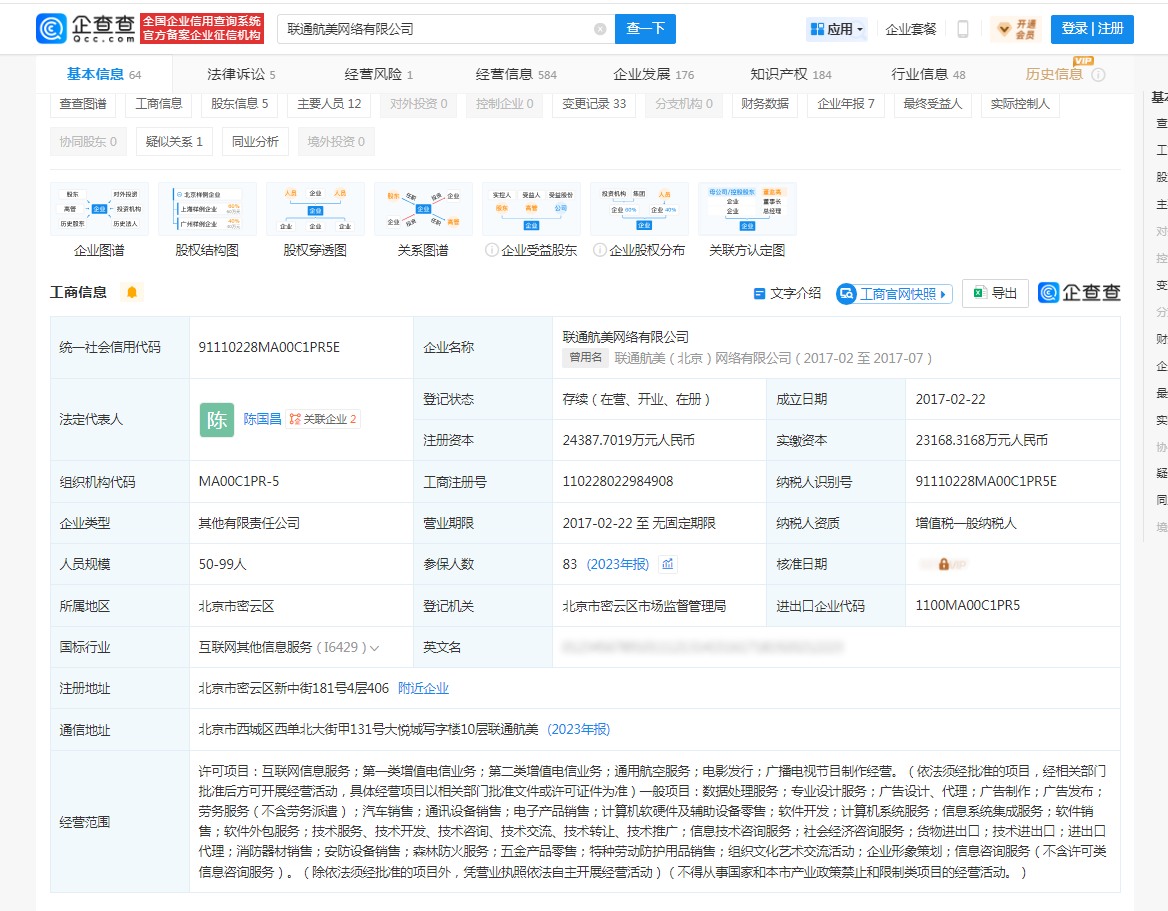Click the 文字介绍 link
The width and height of the screenshot is (1168, 911).
pos(787,293)
